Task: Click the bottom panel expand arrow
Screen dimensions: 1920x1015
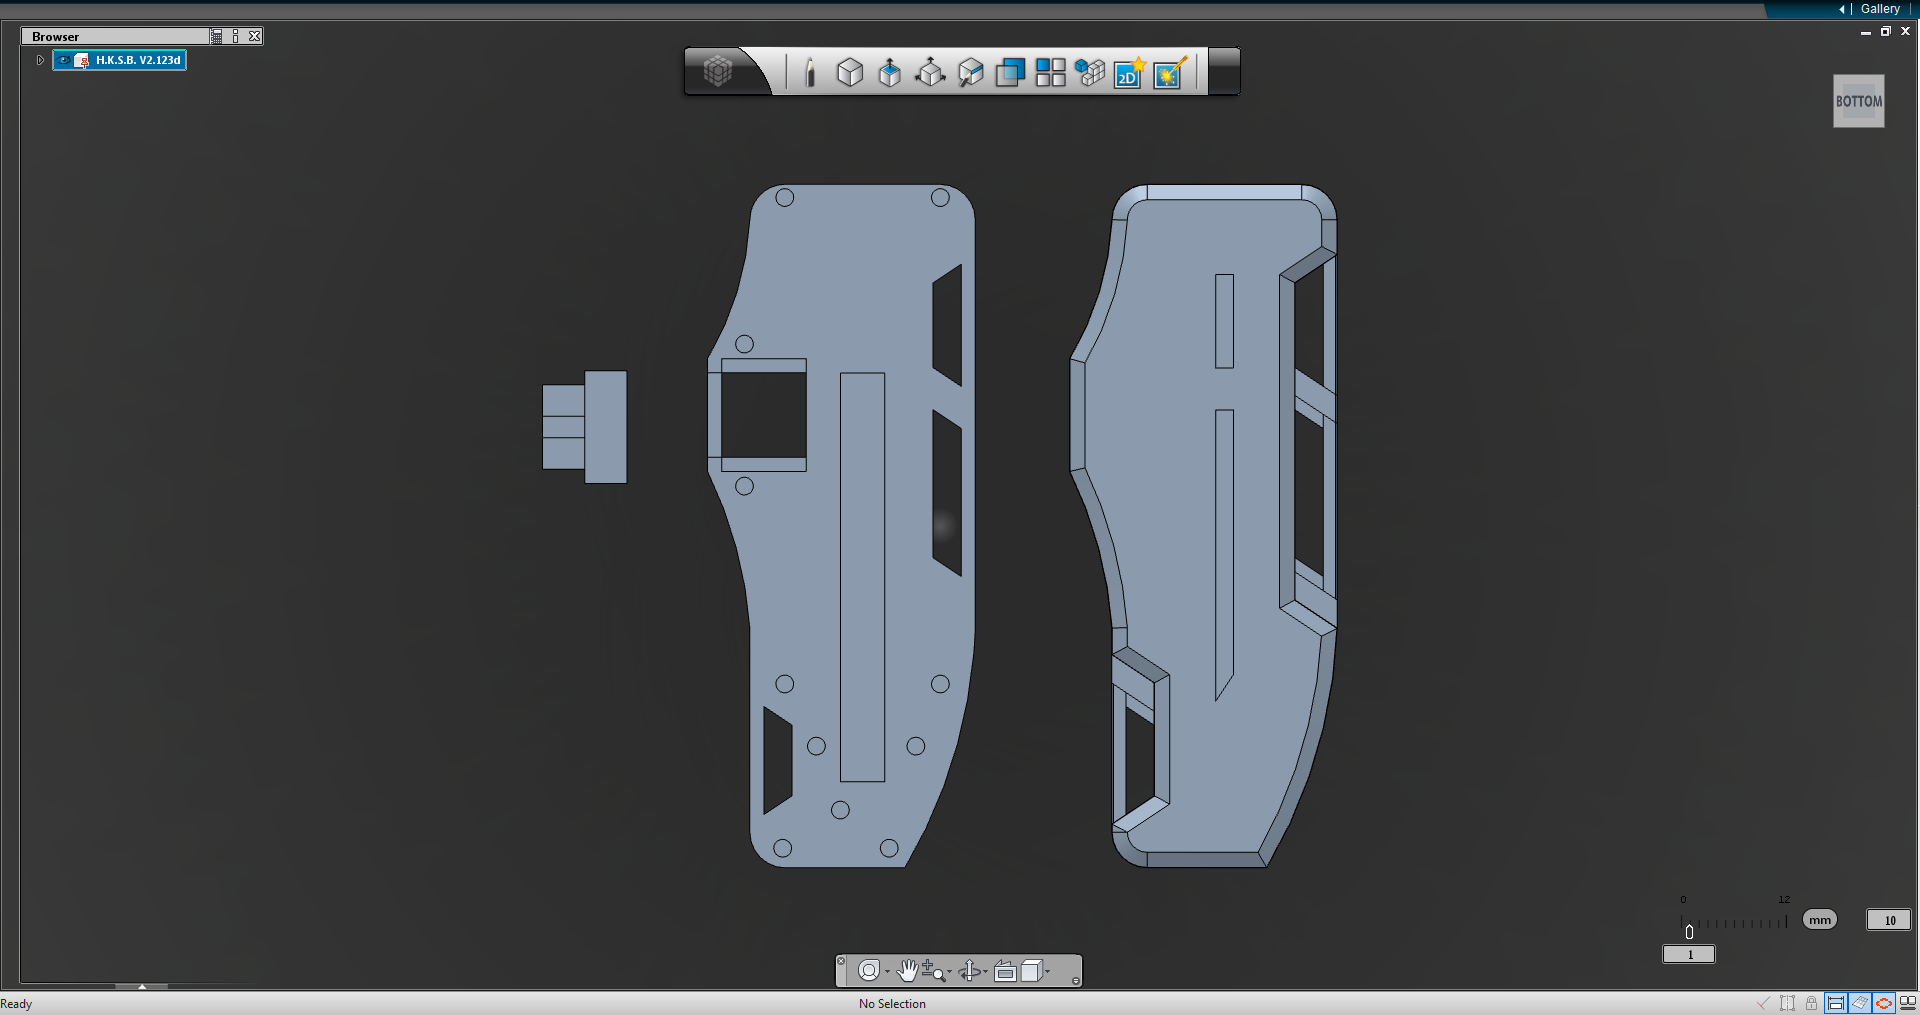Action: coord(142,987)
